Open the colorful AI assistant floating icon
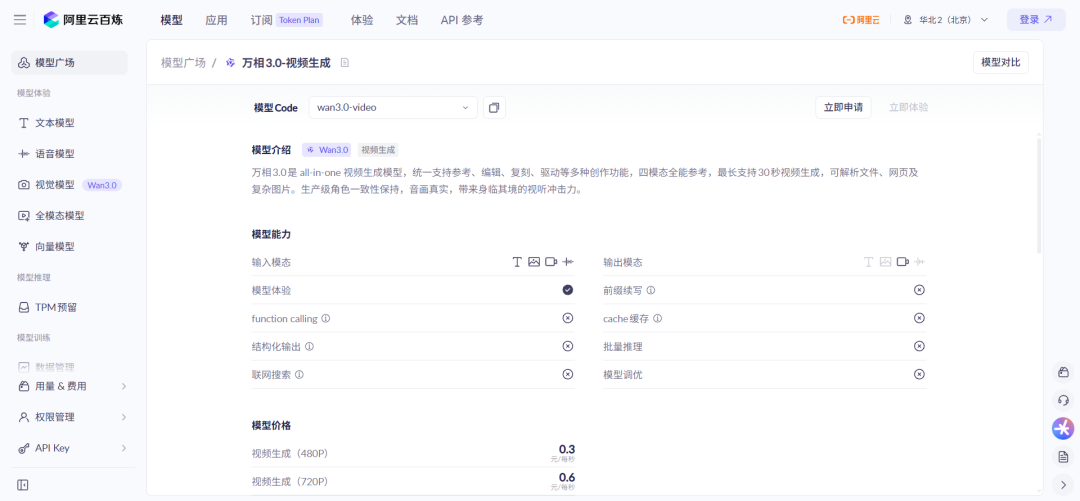Screen dimensions: 1080x501 1063,429
